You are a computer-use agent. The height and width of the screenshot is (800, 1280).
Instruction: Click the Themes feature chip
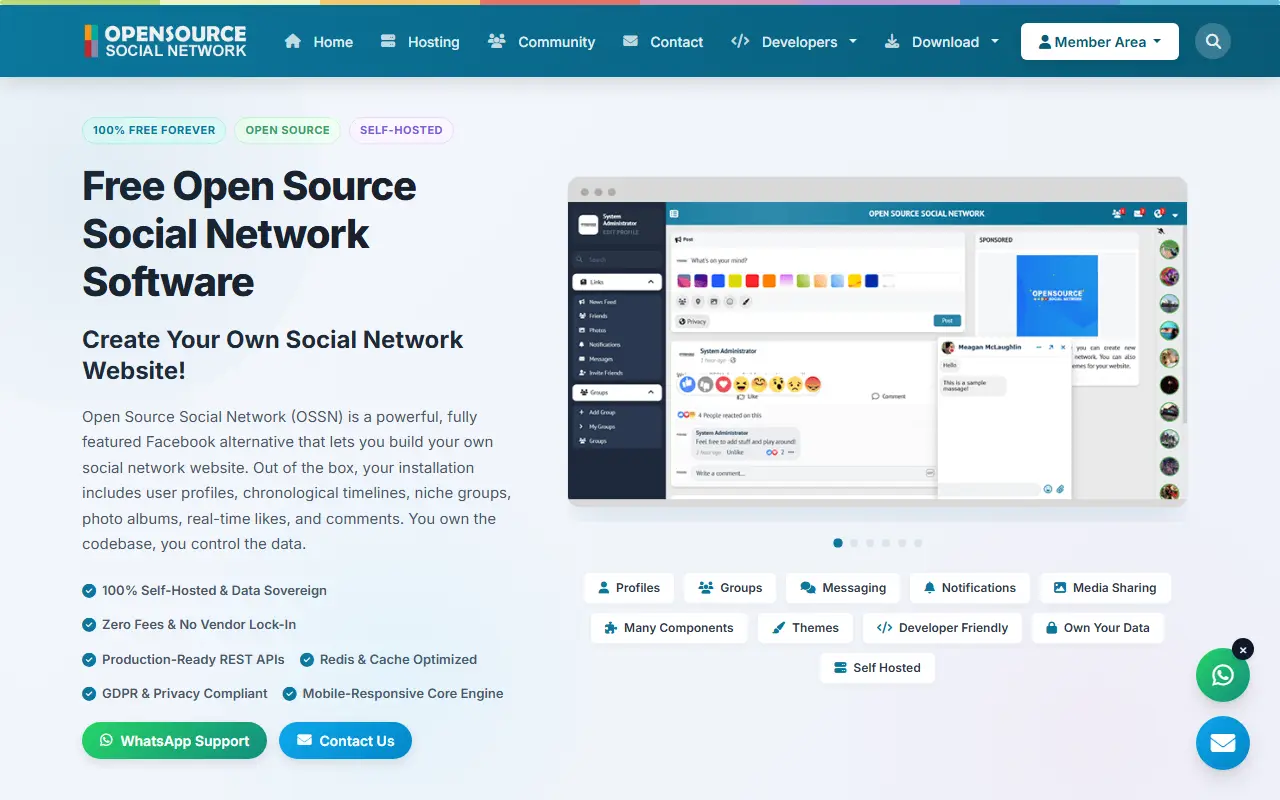pyautogui.click(x=806, y=628)
